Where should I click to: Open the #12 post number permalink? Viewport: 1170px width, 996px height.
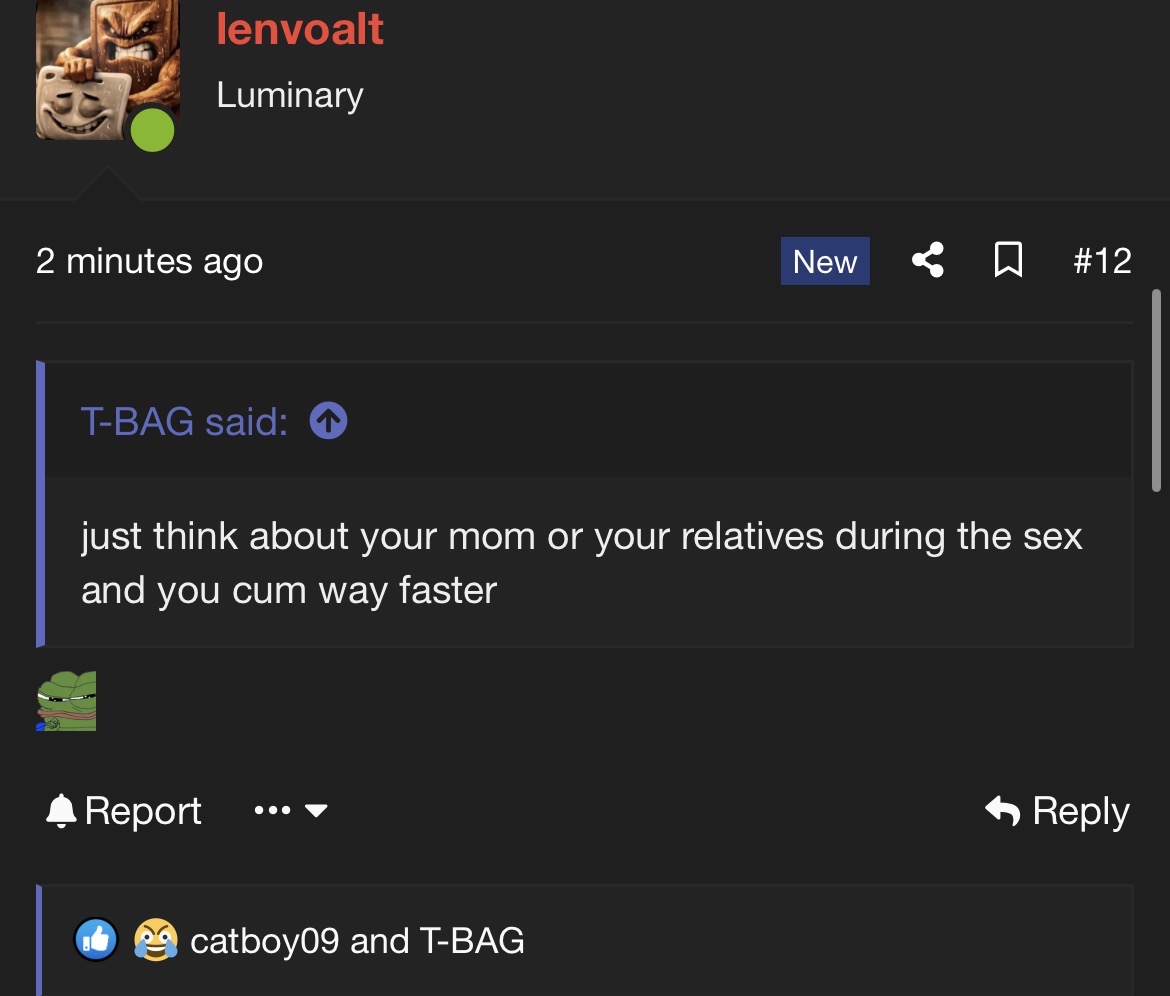click(x=1102, y=260)
